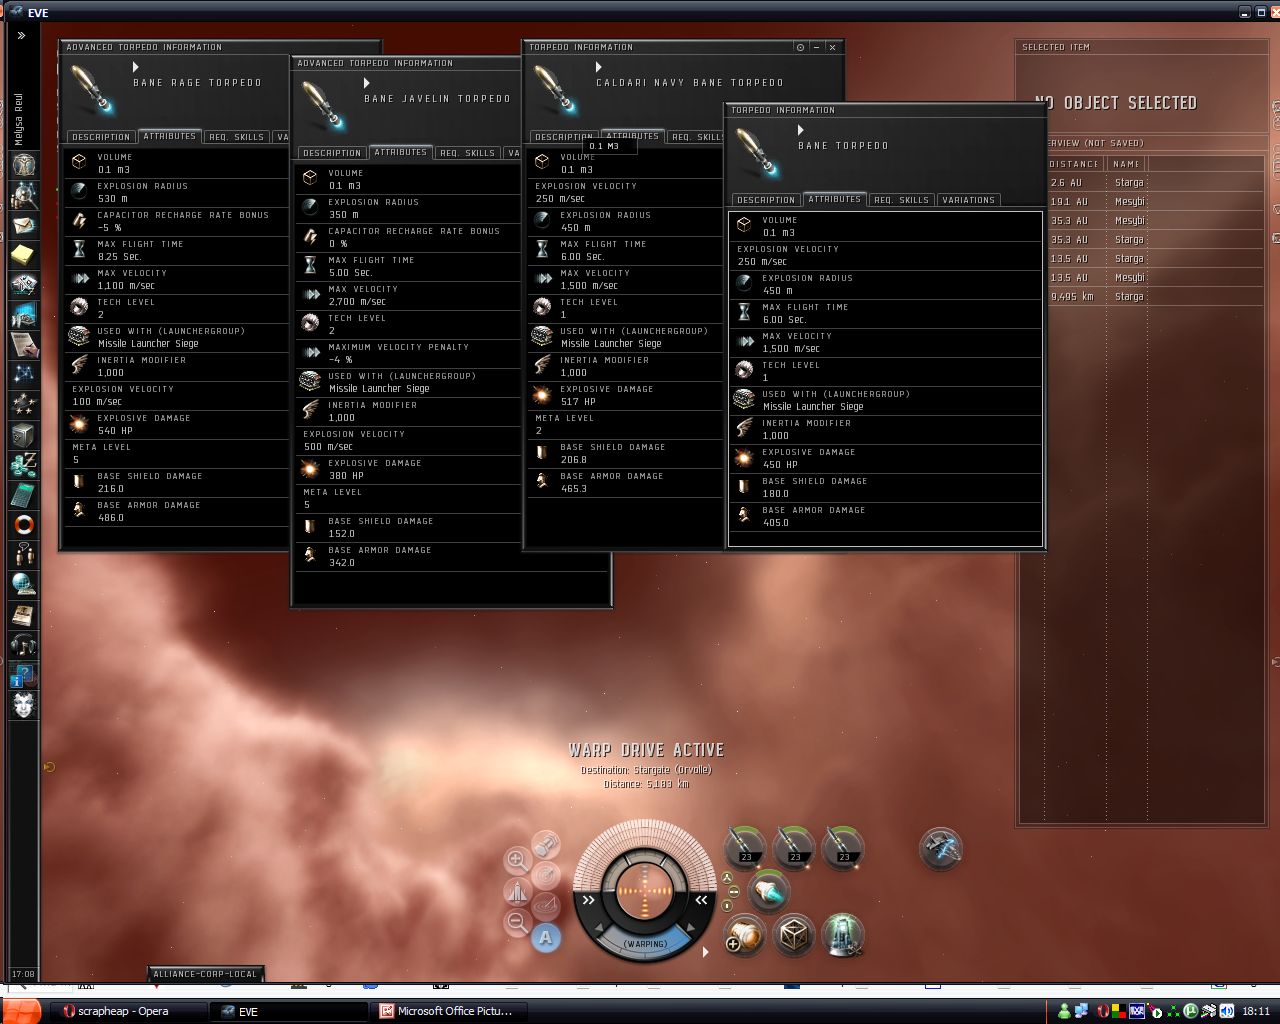Image resolution: width=1280 pixels, height=1024 pixels.
Task: Toggle the cargo container HUD button
Action: 546,846
